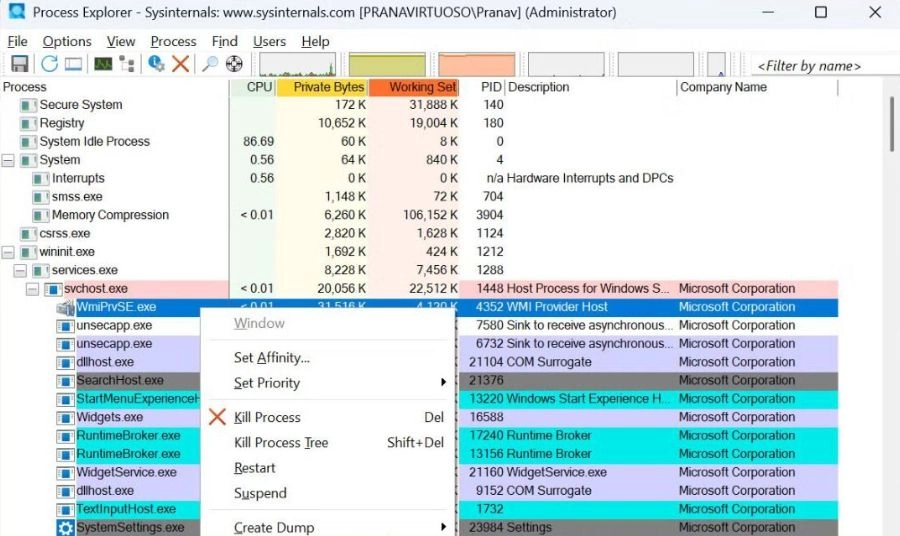Select Kill Process Tree in context menu
This screenshot has height=536, width=900.
(x=328, y=442)
